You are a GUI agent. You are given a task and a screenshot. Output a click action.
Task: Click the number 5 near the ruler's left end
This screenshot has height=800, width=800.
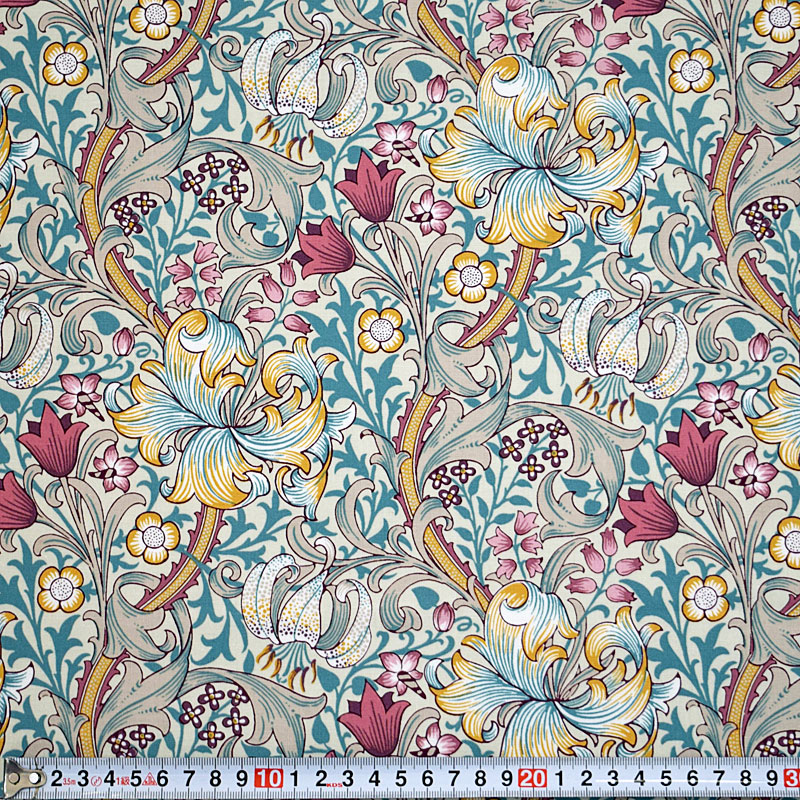coord(134,778)
